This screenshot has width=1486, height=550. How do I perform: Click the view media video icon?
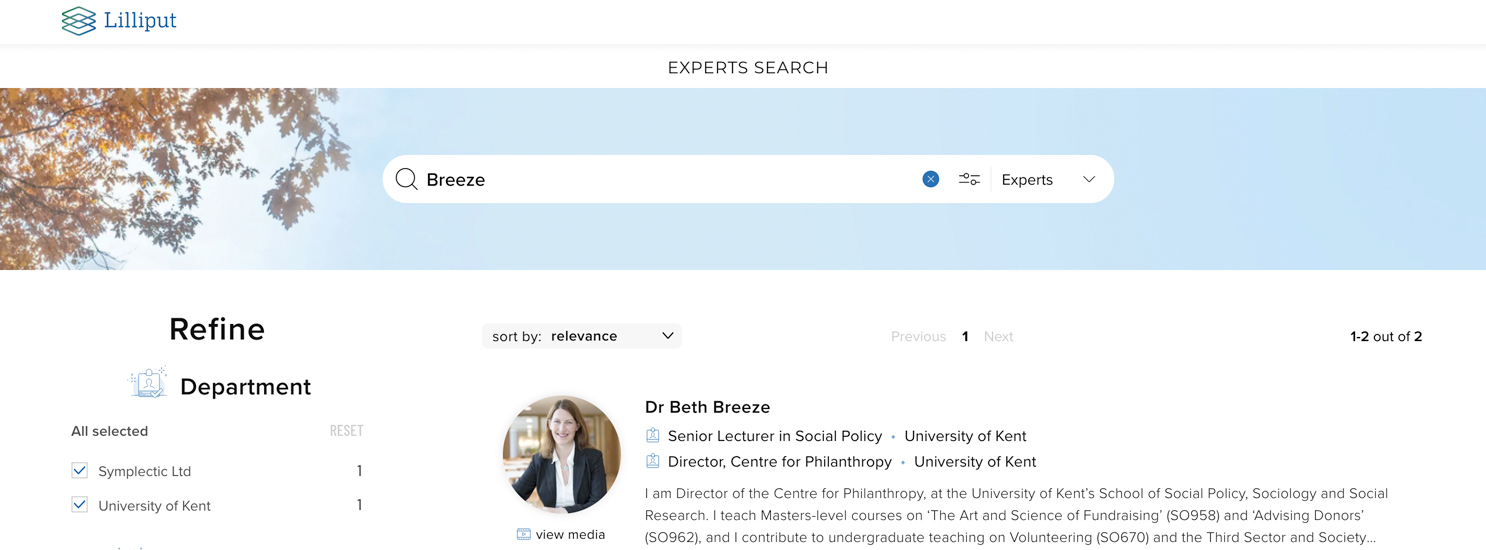pyautogui.click(x=523, y=534)
